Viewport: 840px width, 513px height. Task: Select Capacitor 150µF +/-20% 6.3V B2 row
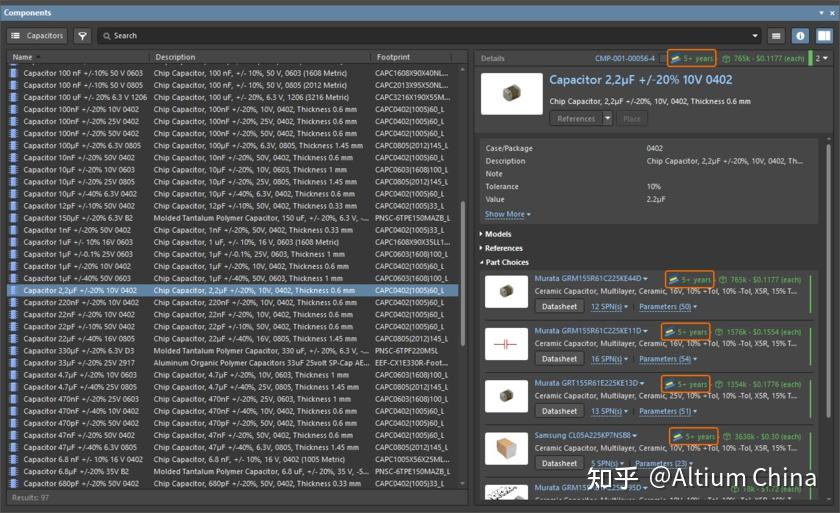[232, 218]
